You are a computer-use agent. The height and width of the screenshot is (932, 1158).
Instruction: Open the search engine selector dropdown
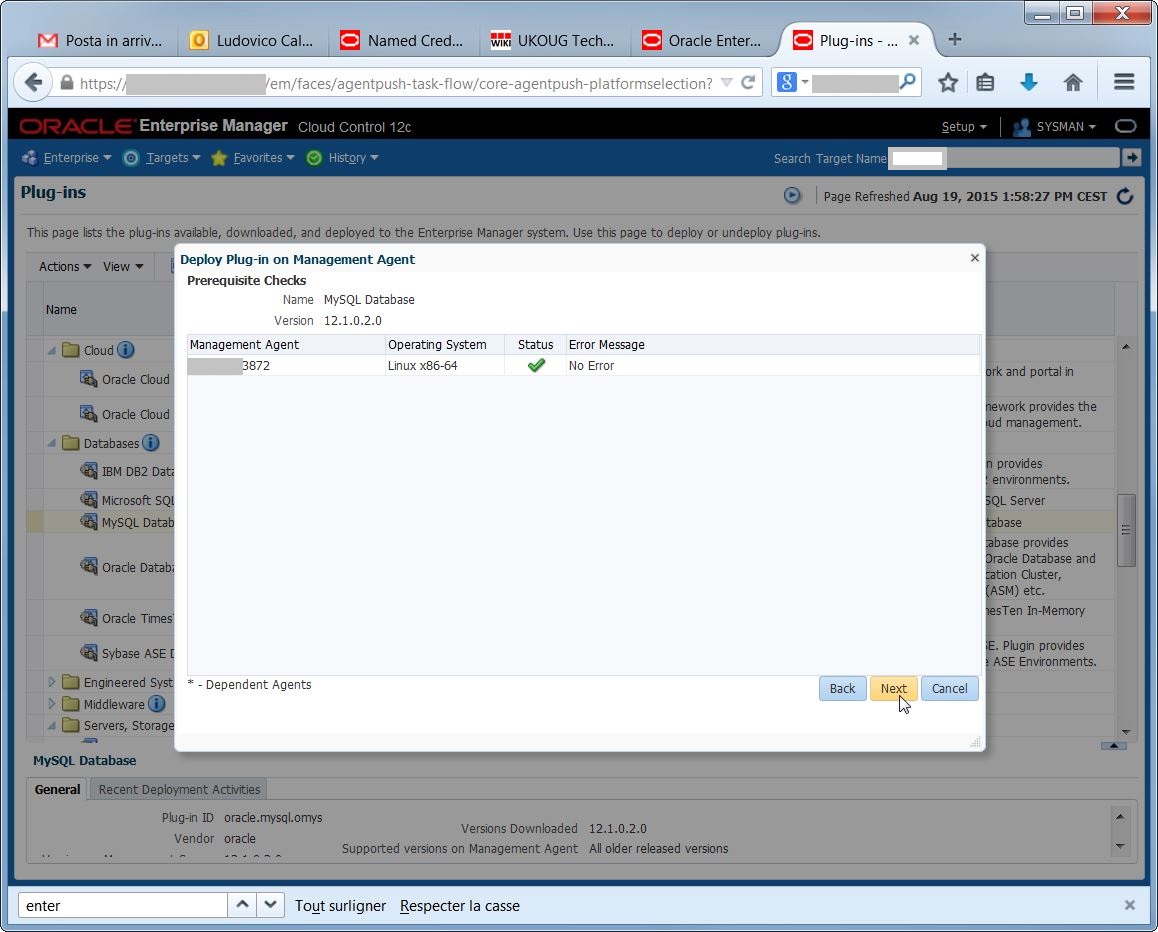click(x=805, y=82)
